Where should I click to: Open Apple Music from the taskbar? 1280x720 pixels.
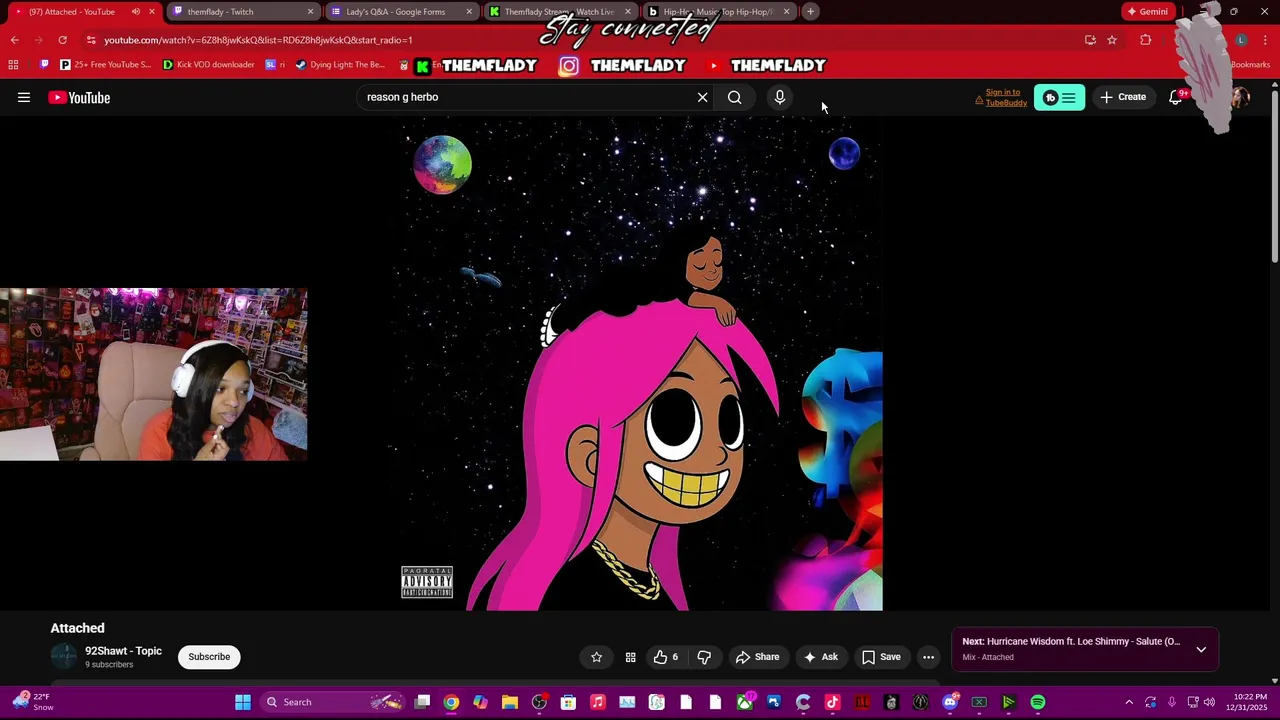coord(598,702)
